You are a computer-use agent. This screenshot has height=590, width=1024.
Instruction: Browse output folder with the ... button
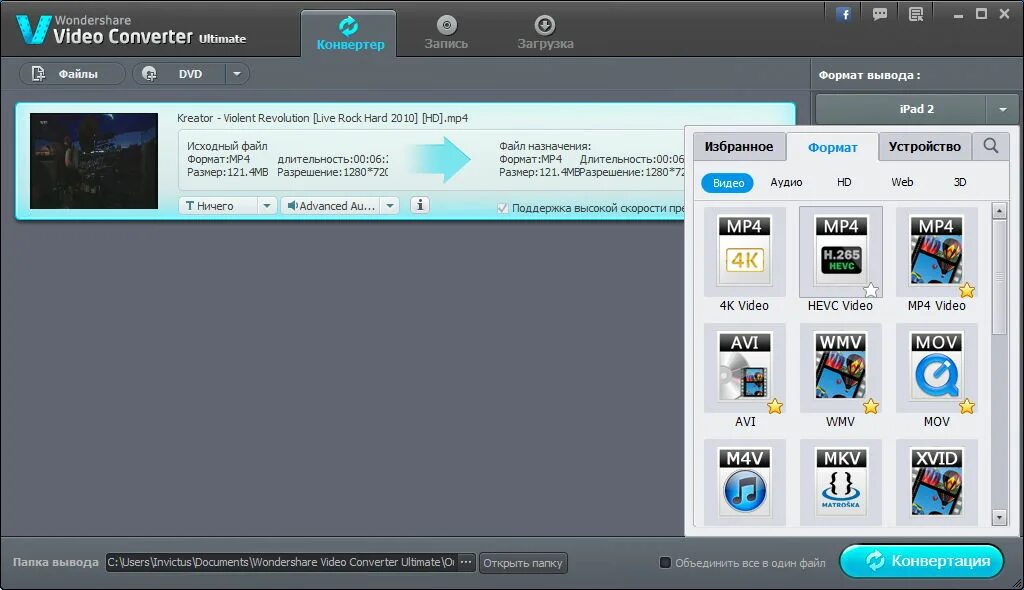click(466, 562)
